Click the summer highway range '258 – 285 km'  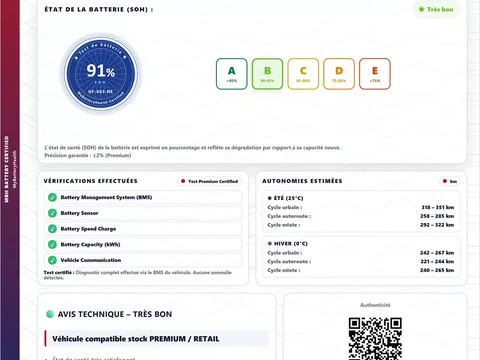437,216
